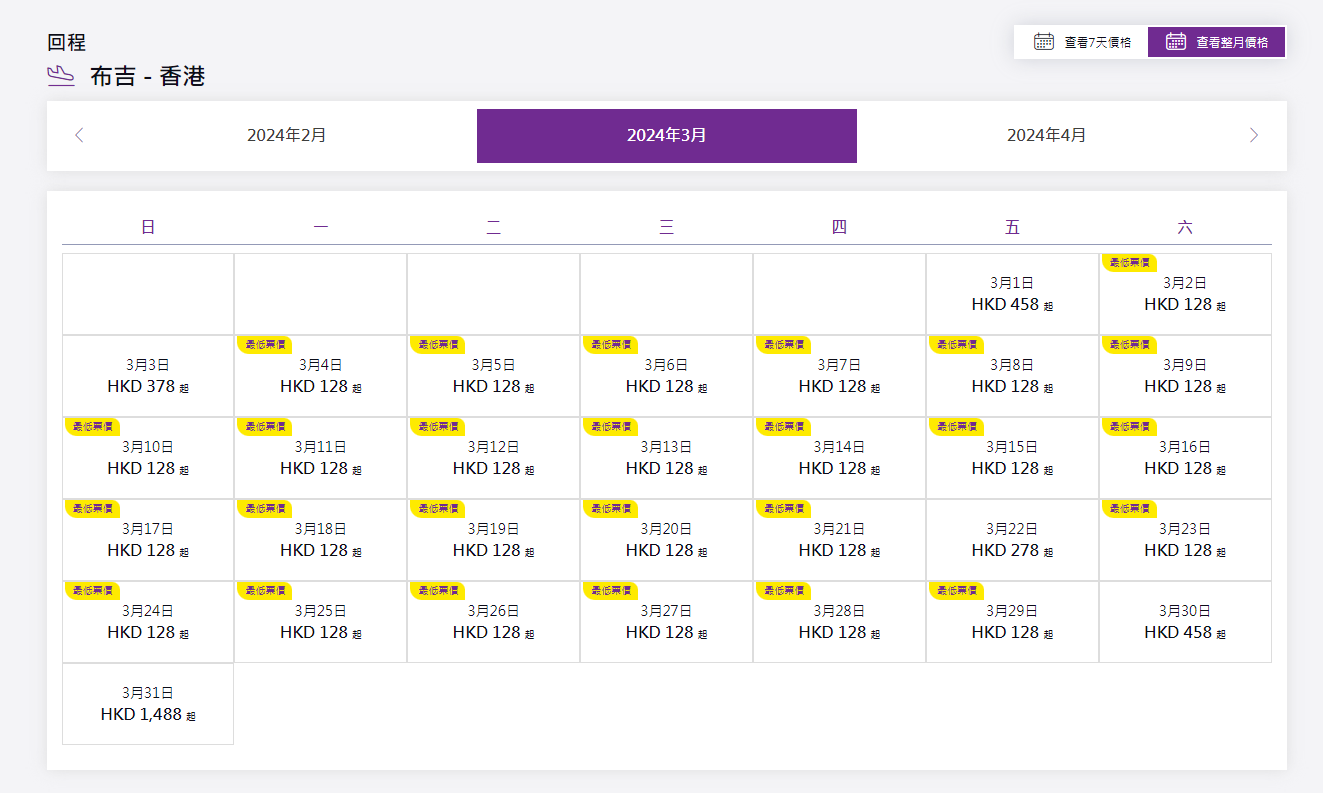
Task: Pick the 3月26日 date cell
Action: point(493,622)
